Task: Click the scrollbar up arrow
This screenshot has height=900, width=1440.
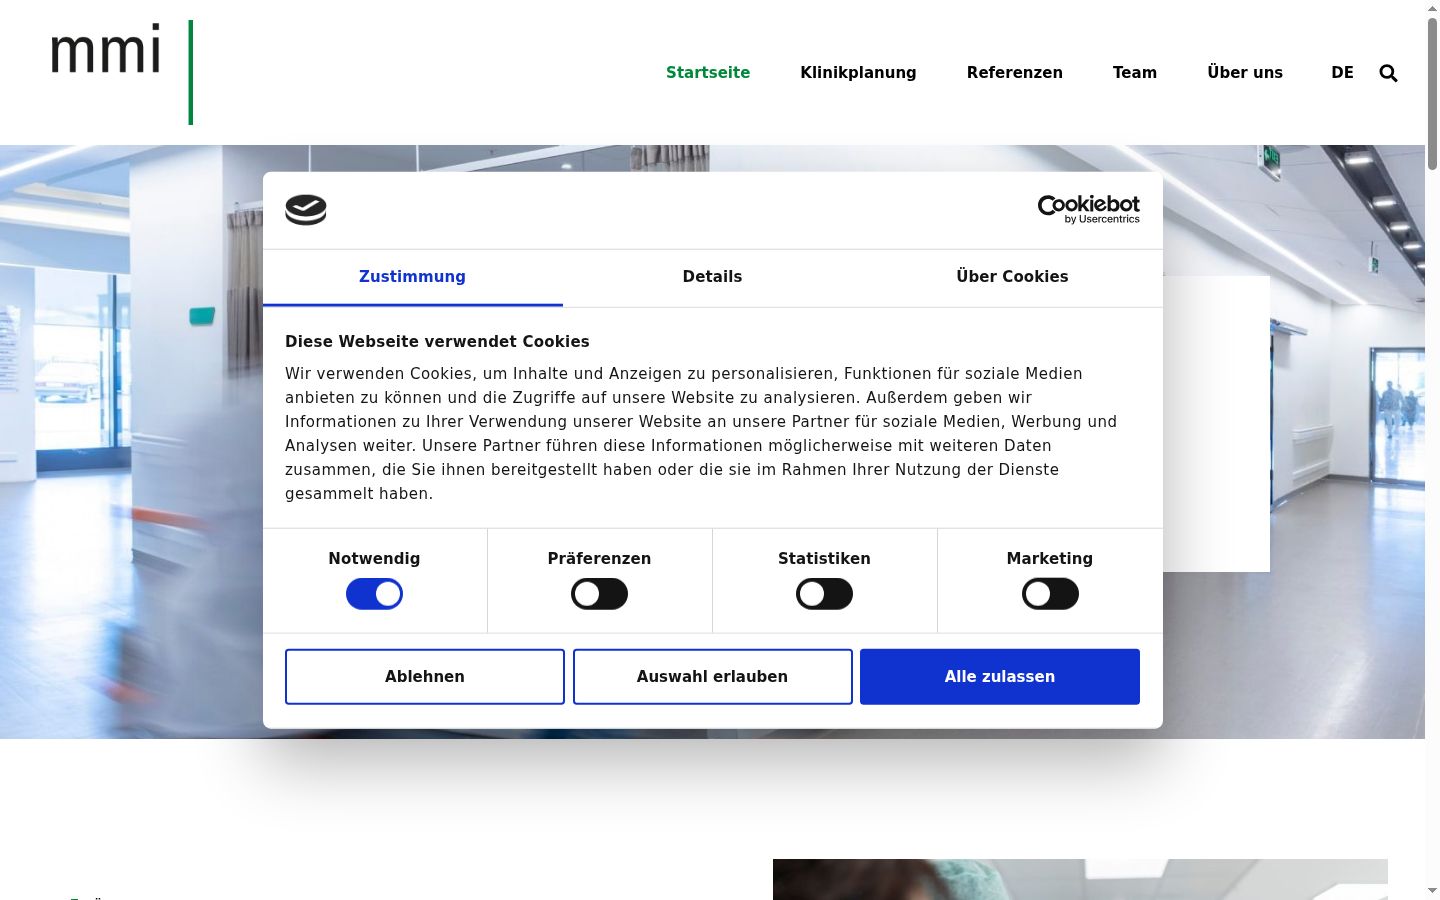Action: coord(1432,8)
